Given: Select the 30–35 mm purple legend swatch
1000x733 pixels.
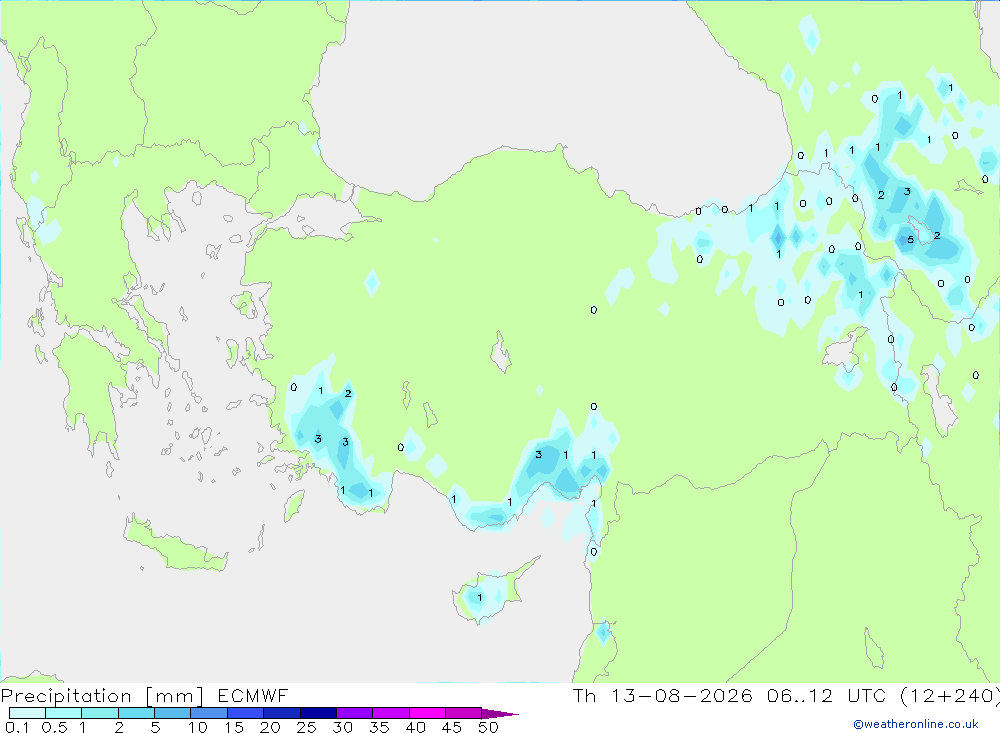Looking at the screenshot, I should (355, 713).
